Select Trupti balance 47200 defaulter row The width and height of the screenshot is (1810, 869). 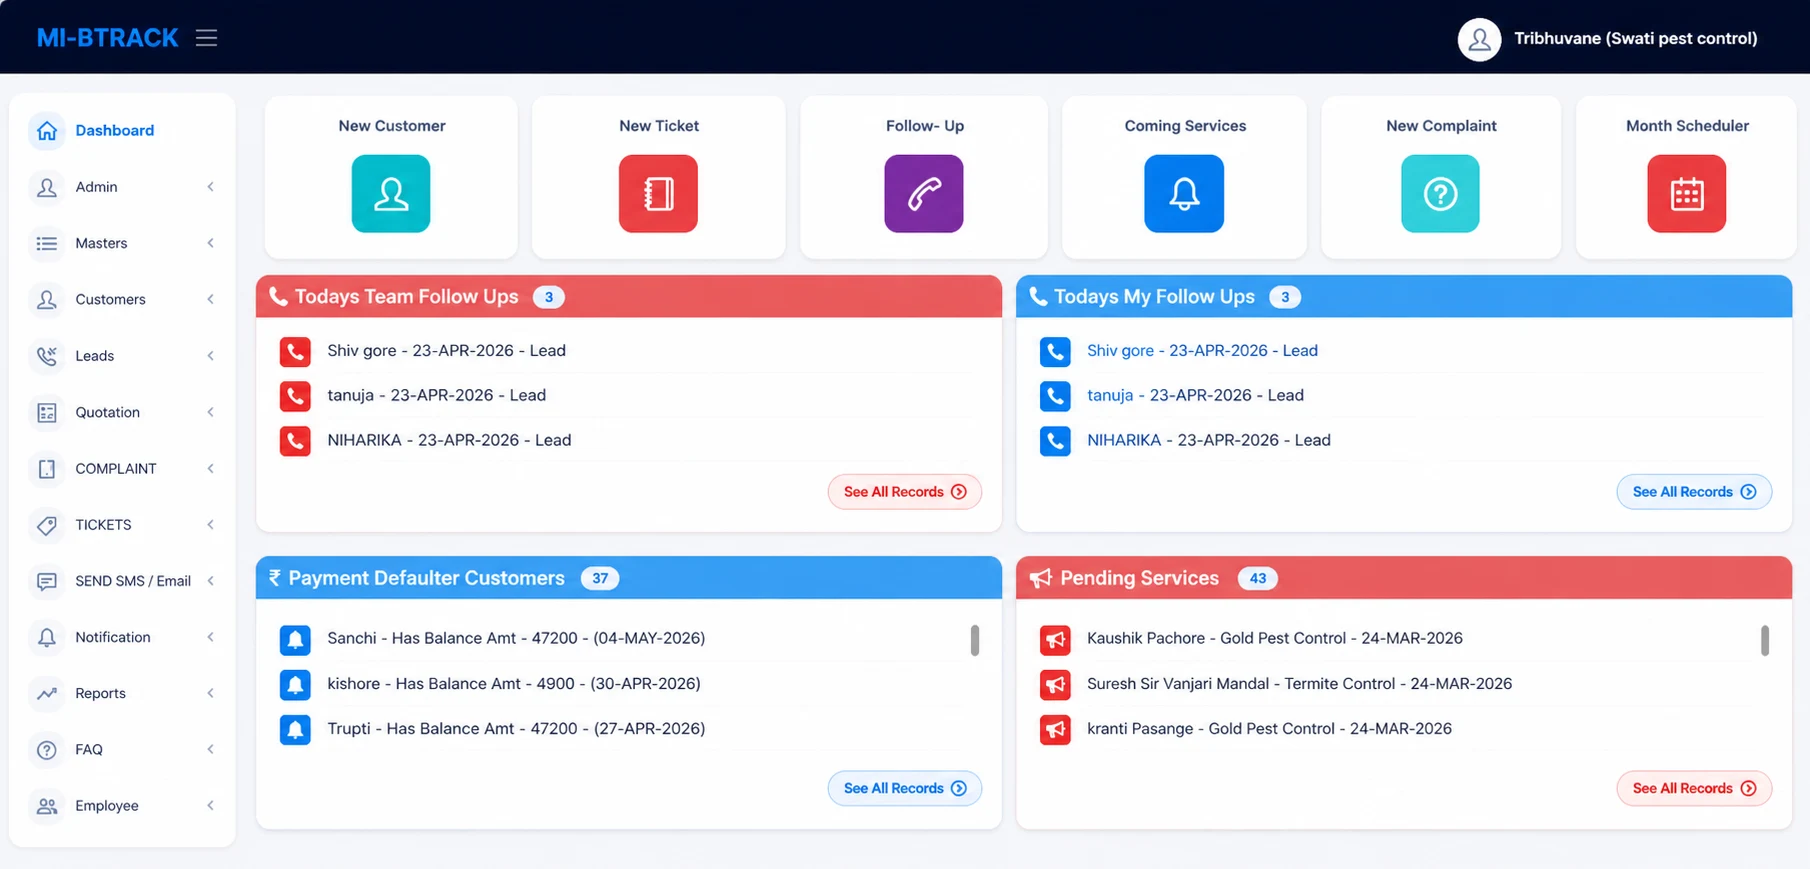coord(516,729)
